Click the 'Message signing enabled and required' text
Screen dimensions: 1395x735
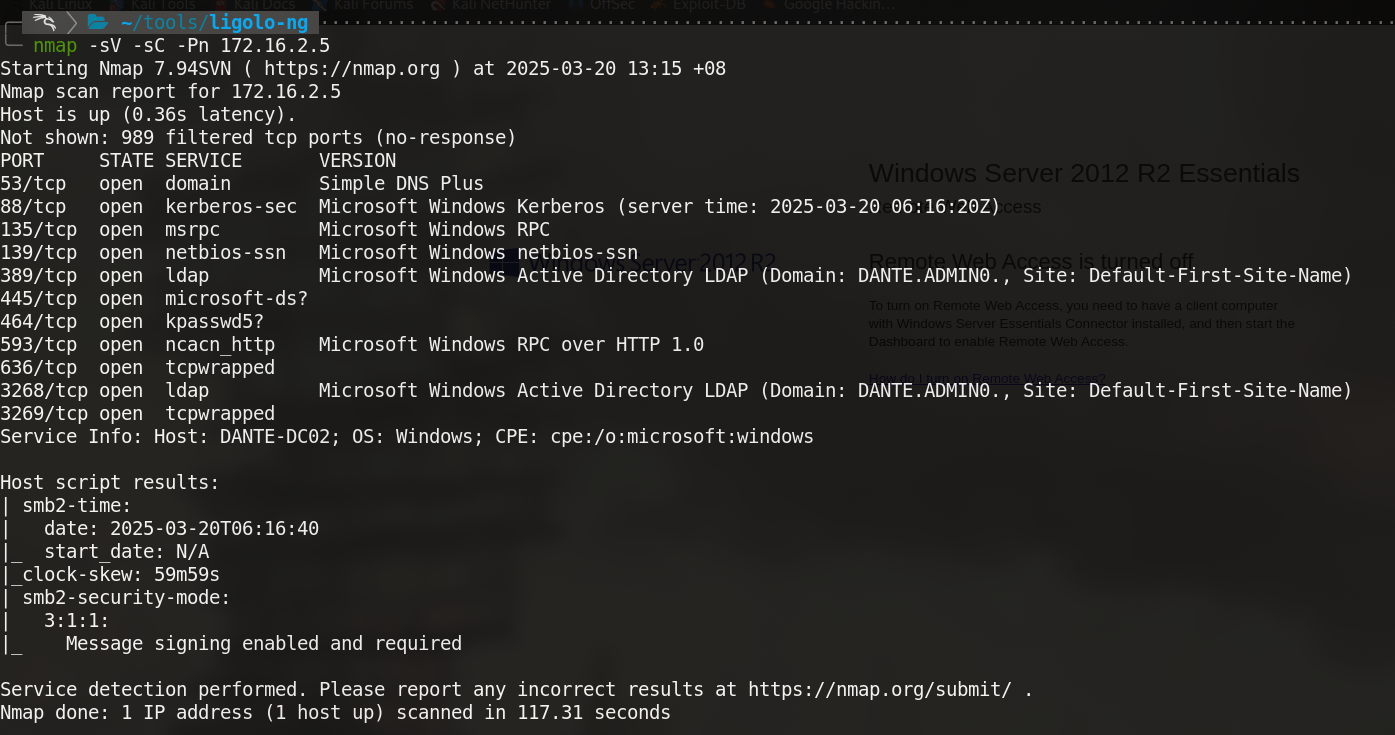[x=264, y=644]
